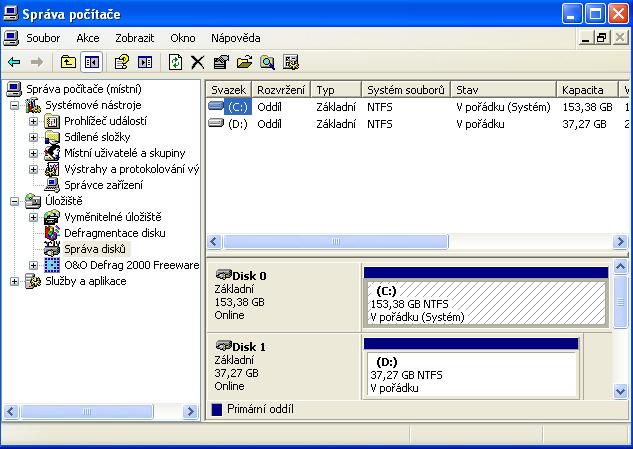Click the MMC system menu icon

click(11, 38)
